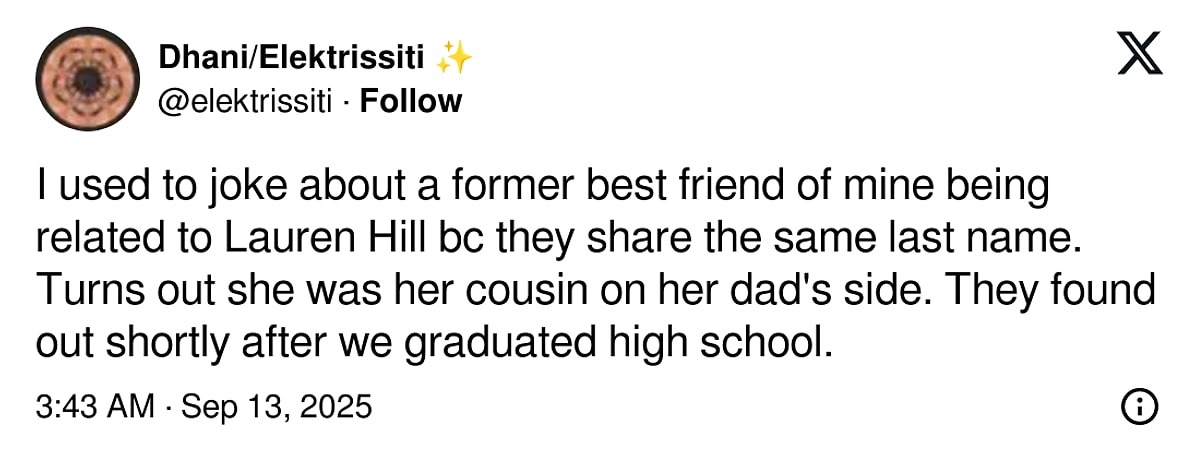Click the @elektrissiti handle
The height and width of the screenshot is (466, 1200).
coord(244,101)
